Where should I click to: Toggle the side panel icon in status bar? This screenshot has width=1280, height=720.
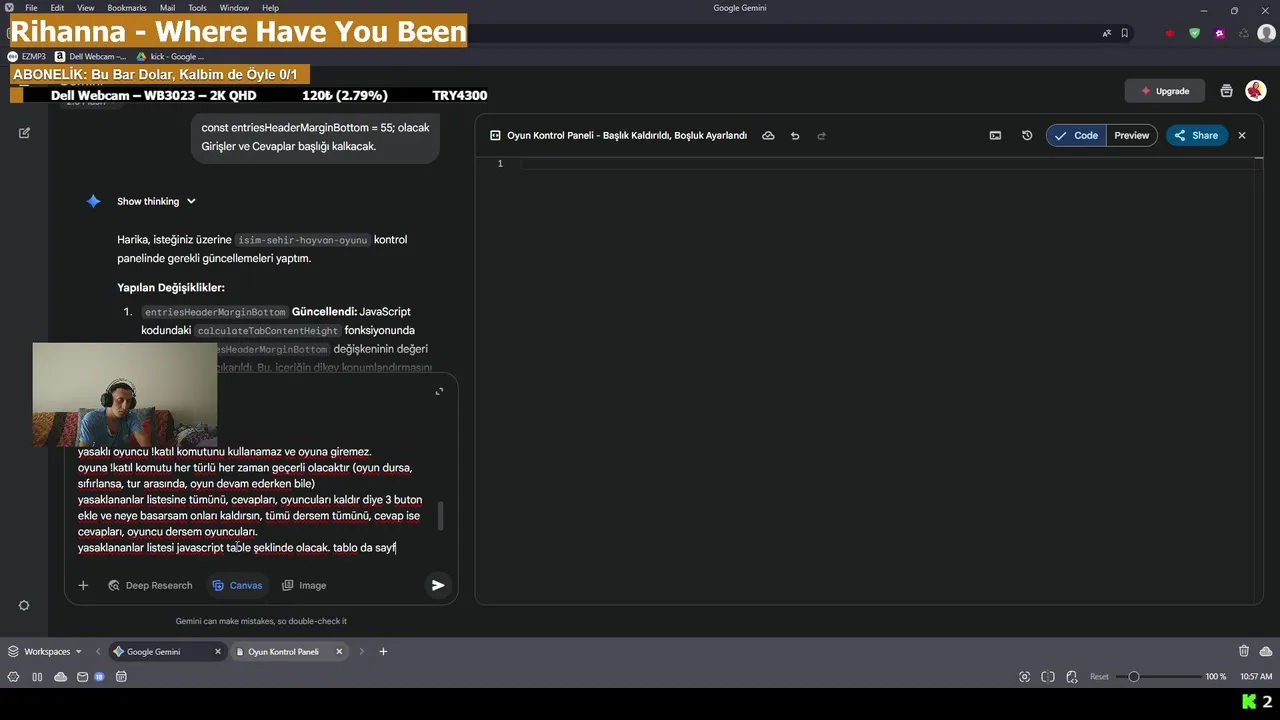point(37,676)
